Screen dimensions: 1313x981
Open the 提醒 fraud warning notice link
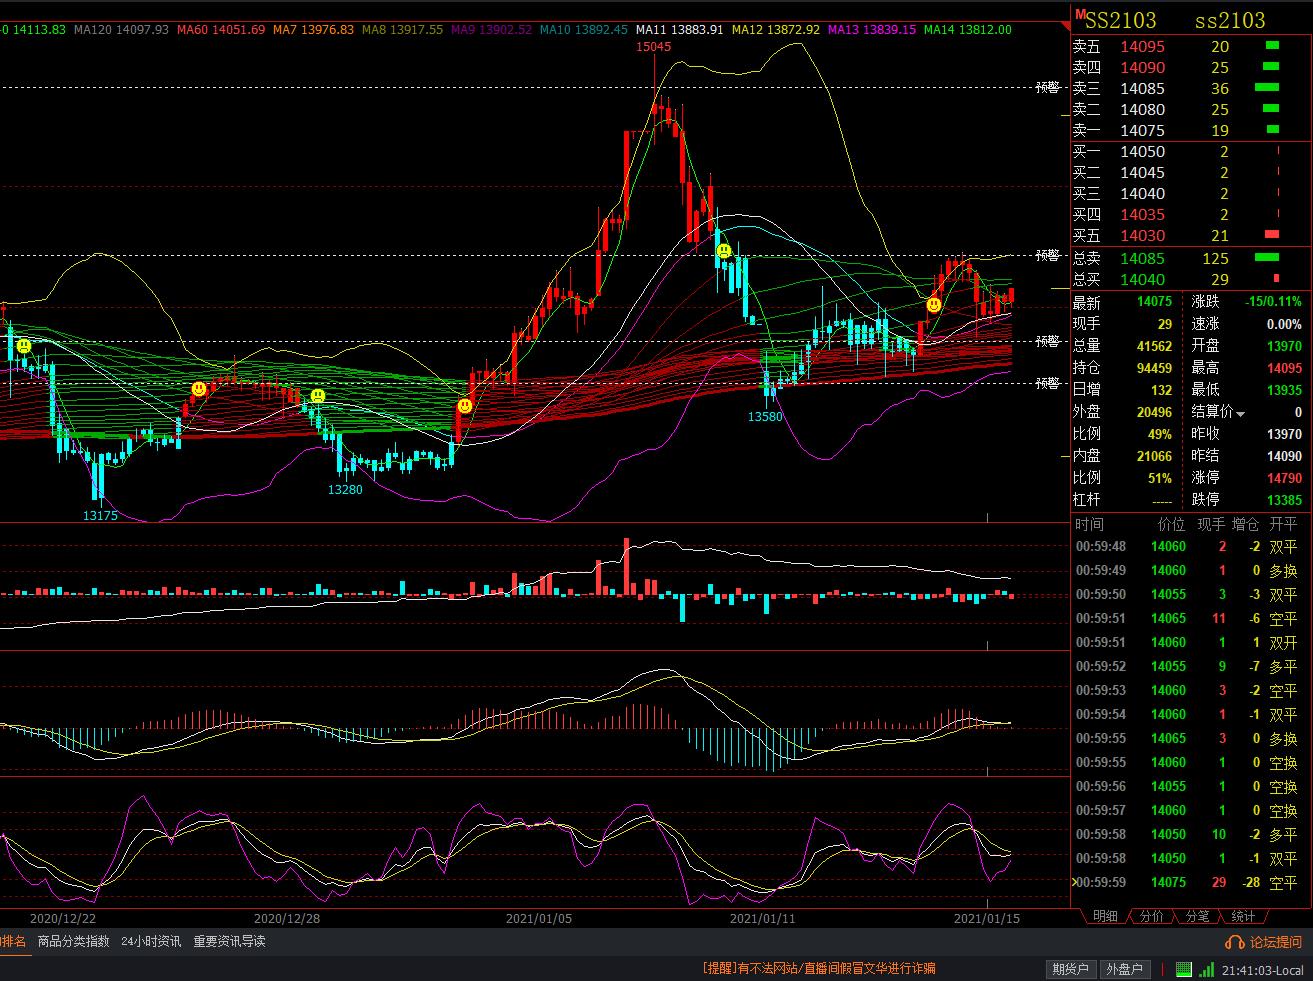pos(819,969)
